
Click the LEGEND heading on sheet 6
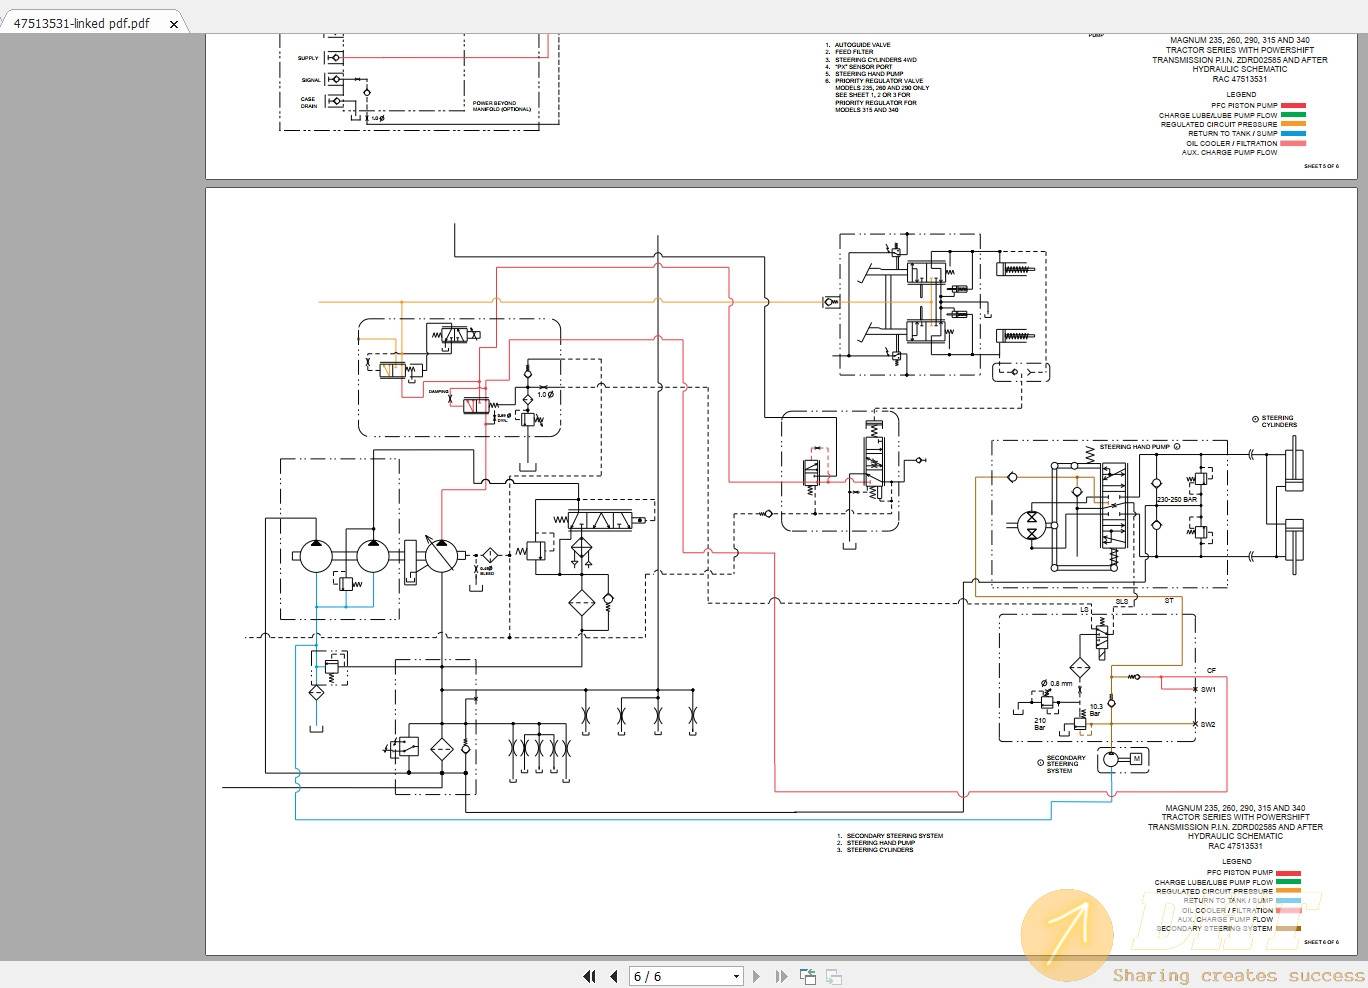click(x=1237, y=861)
